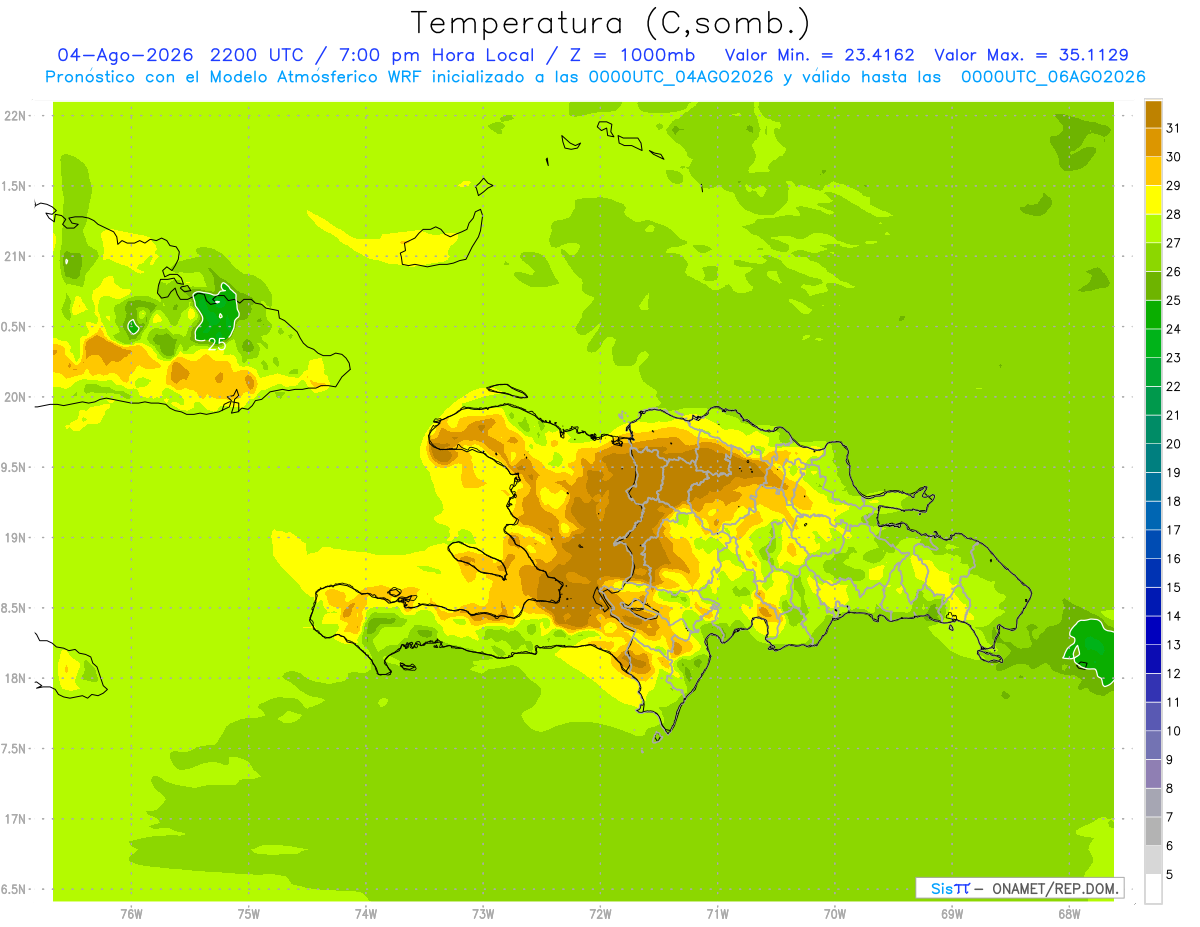Click the "69W" longitude label
Image resolution: width=1200 pixels, height=927 pixels.
952,914
